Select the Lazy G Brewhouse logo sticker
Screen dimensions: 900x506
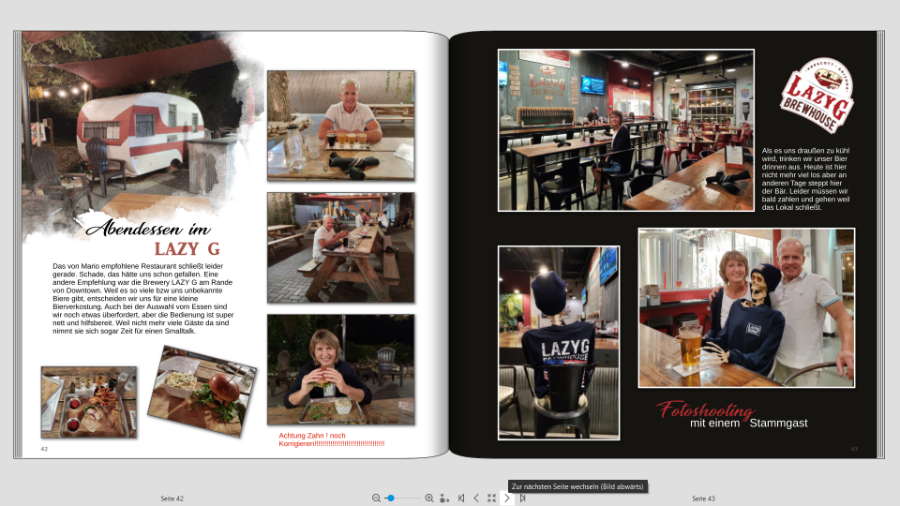(x=817, y=95)
